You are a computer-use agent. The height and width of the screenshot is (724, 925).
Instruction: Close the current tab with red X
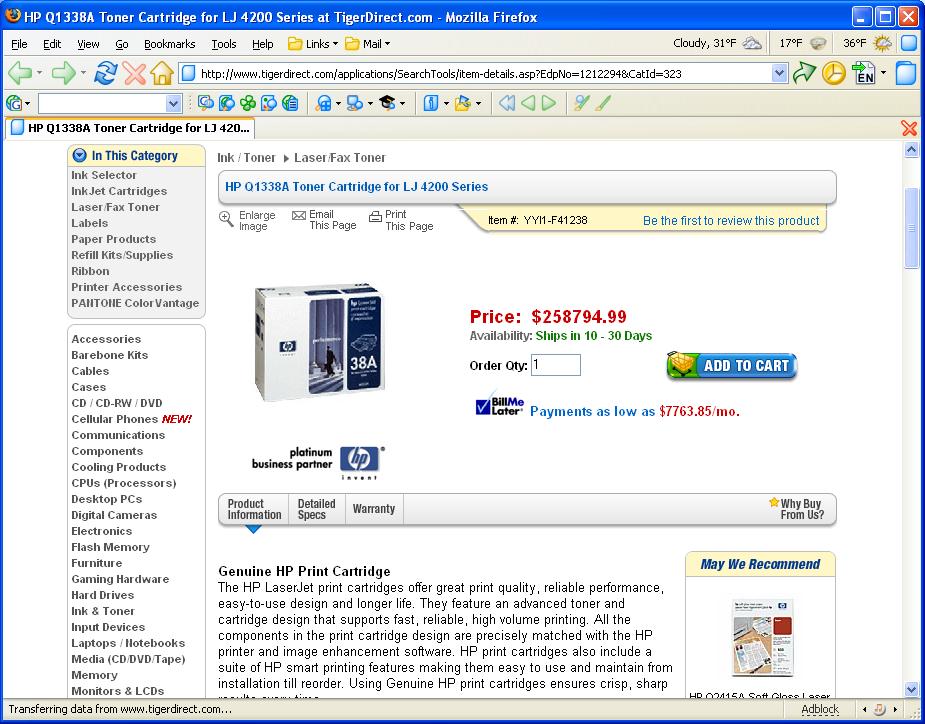click(x=909, y=128)
